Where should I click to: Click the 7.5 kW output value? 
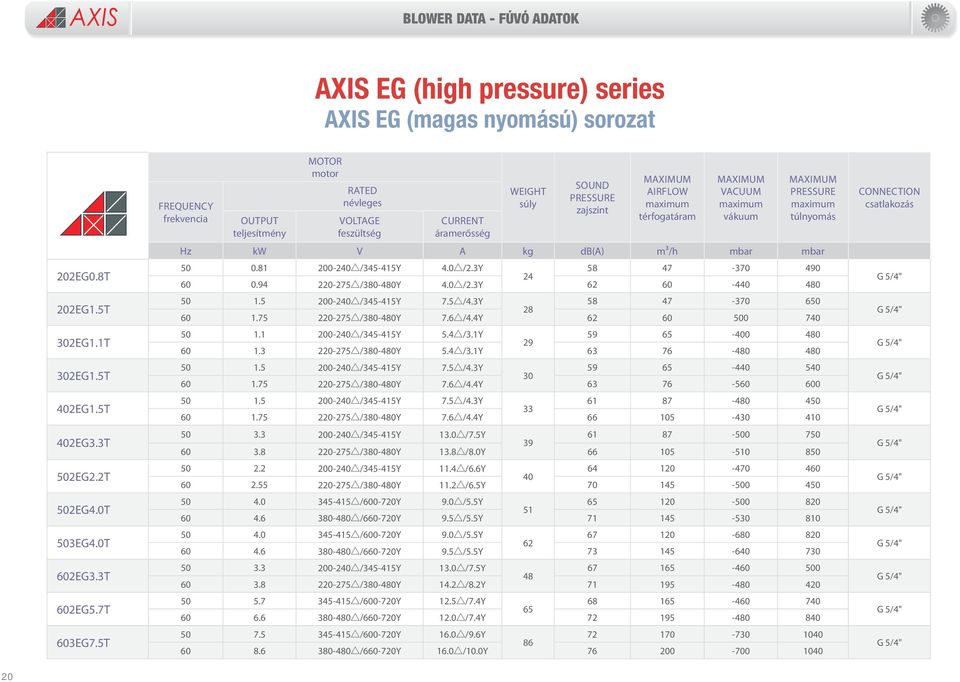click(259, 634)
